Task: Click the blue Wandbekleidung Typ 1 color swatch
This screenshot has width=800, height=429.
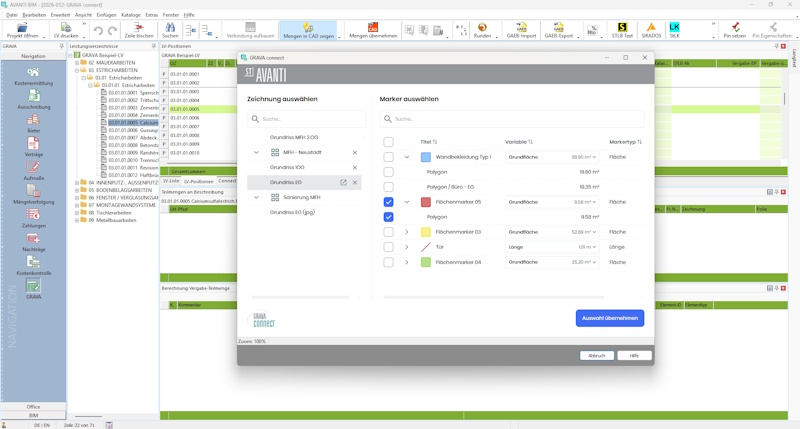Action: (426, 157)
